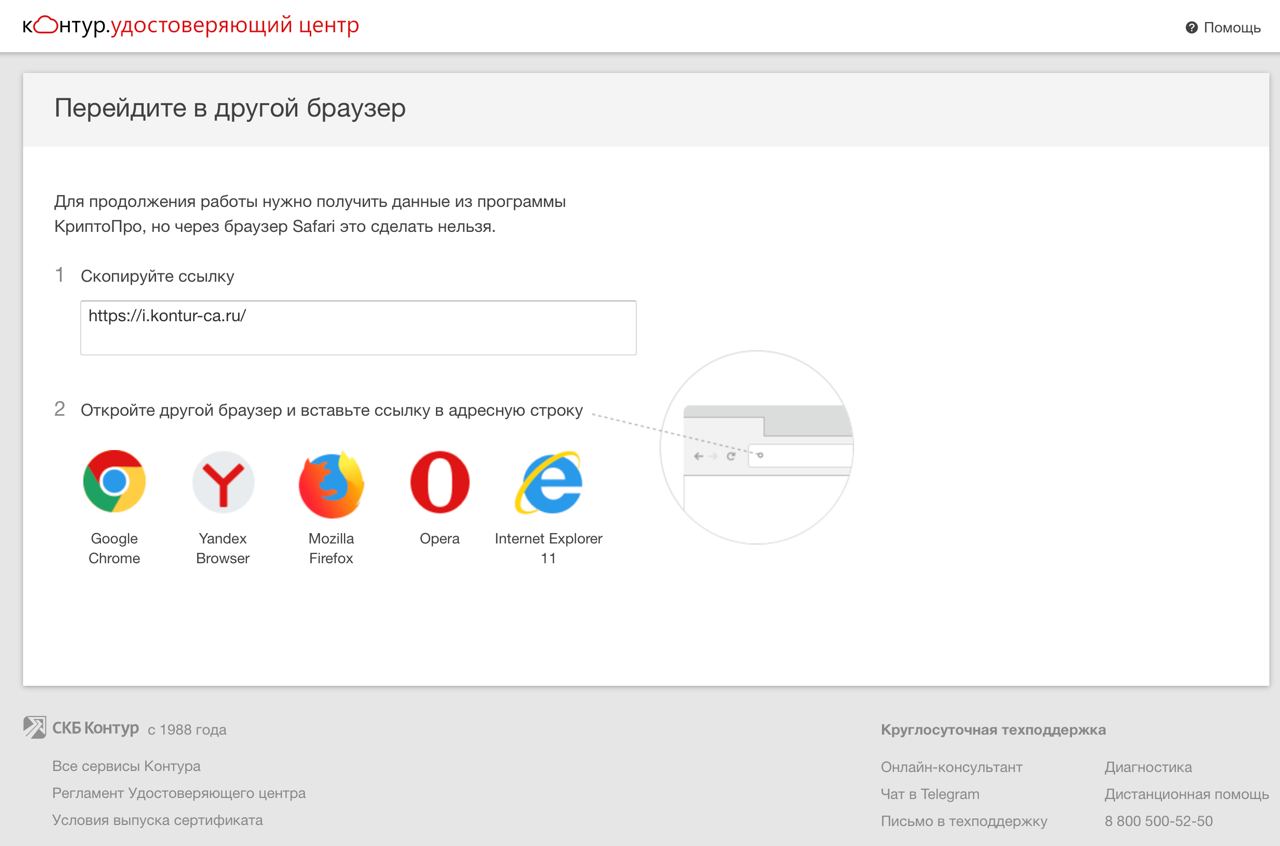Open Дистанционная помощь link
The height and width of the screenshot is (846, 1280).
(x=1187, y=794)
